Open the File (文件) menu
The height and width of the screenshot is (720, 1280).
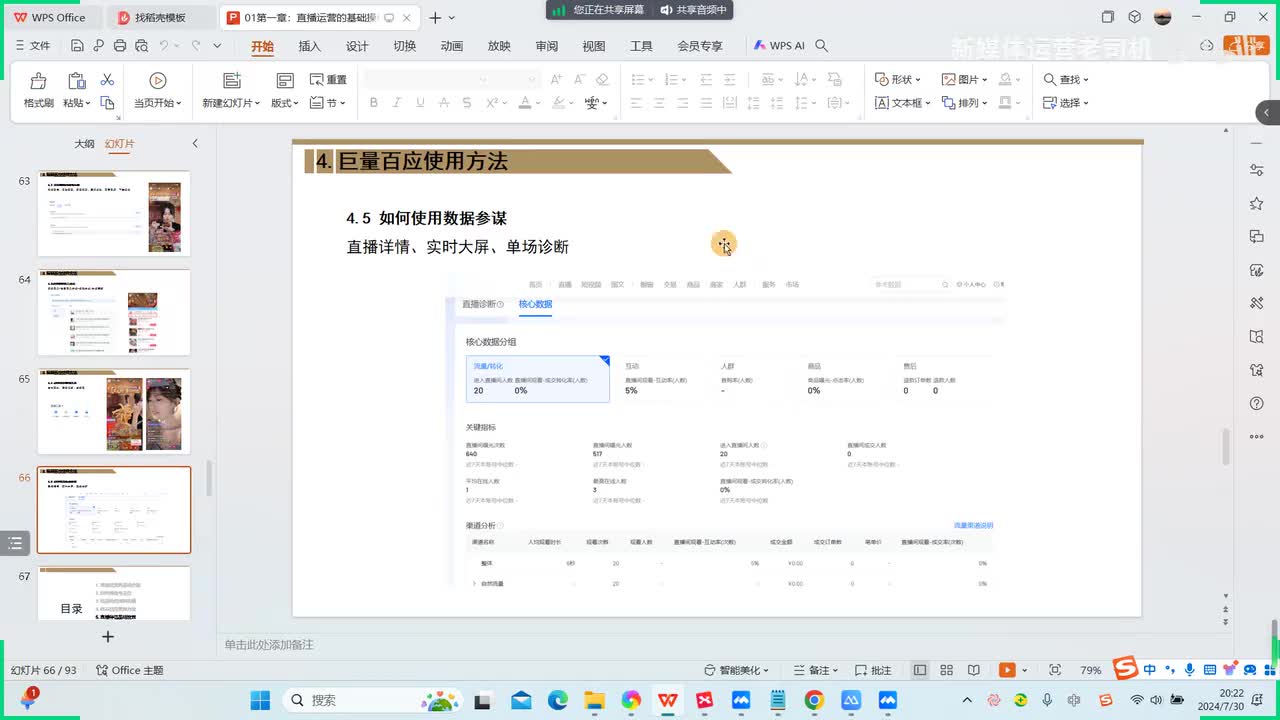(x=33, y=46)
